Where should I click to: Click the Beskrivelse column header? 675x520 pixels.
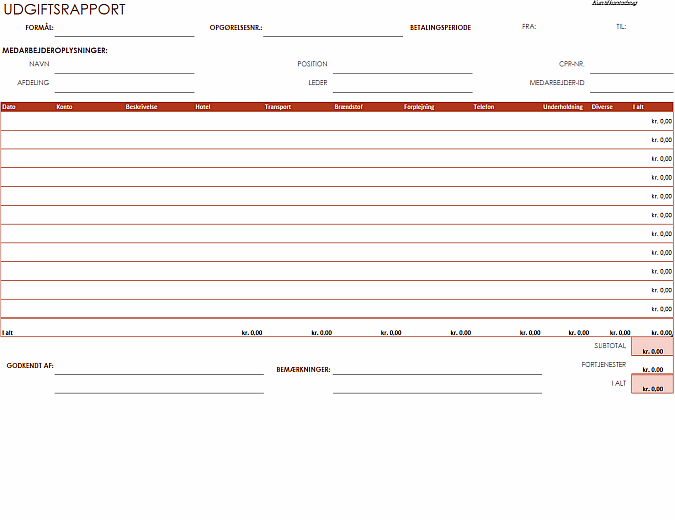click(x=141, y=106)
